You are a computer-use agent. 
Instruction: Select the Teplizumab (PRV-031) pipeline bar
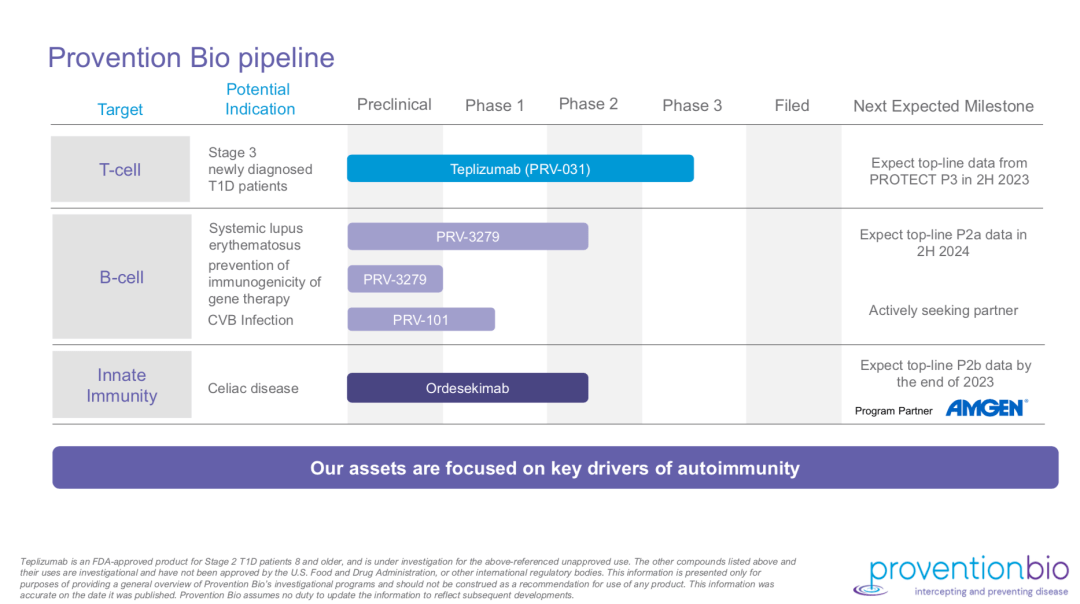point(520,169)
